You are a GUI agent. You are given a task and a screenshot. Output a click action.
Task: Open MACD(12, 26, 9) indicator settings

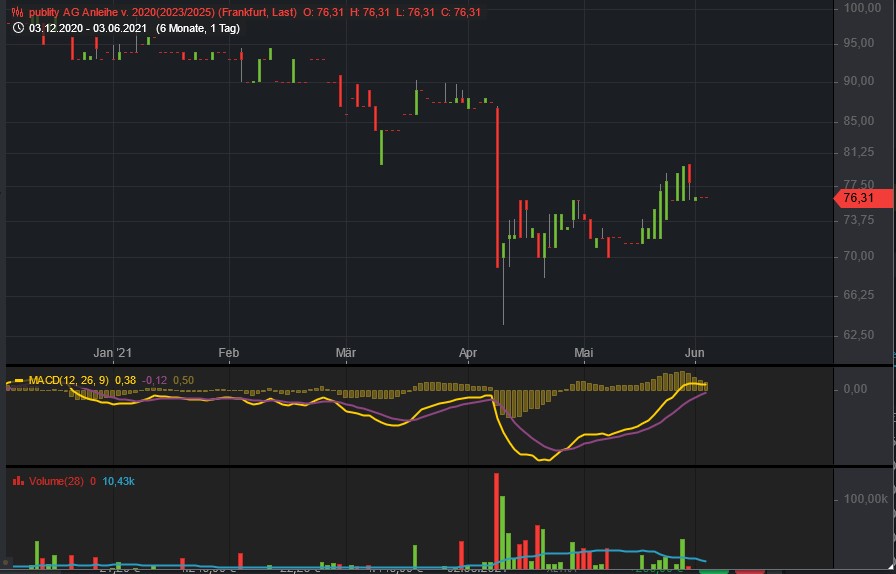69,380
